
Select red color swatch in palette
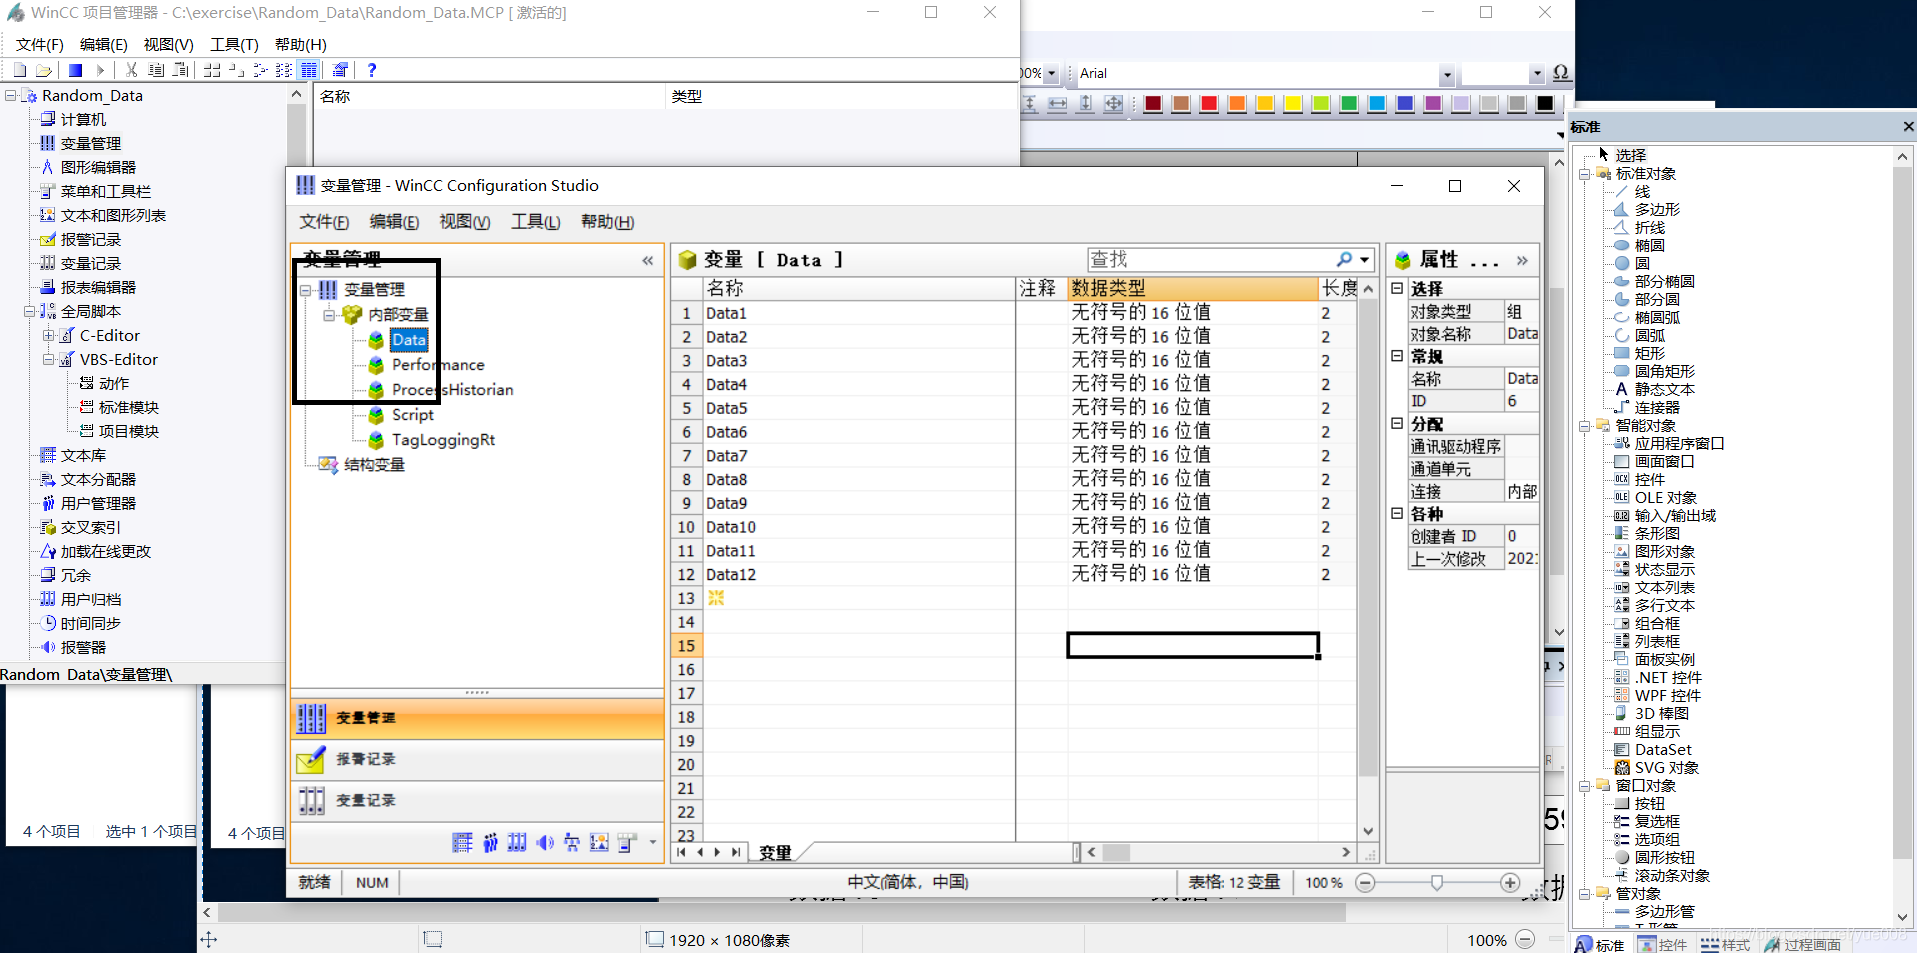pos(1209,104)
